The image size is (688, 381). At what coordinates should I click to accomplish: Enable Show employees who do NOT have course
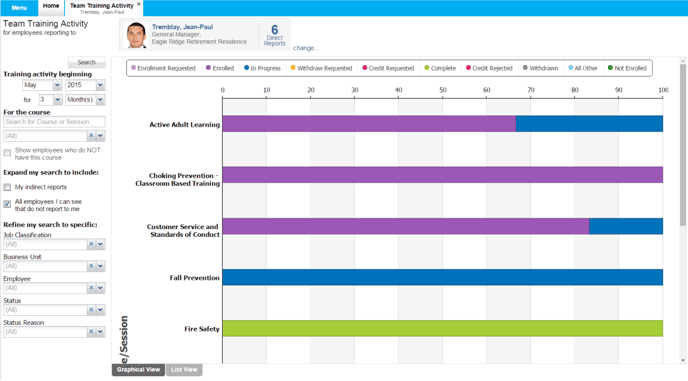point(7,153)
